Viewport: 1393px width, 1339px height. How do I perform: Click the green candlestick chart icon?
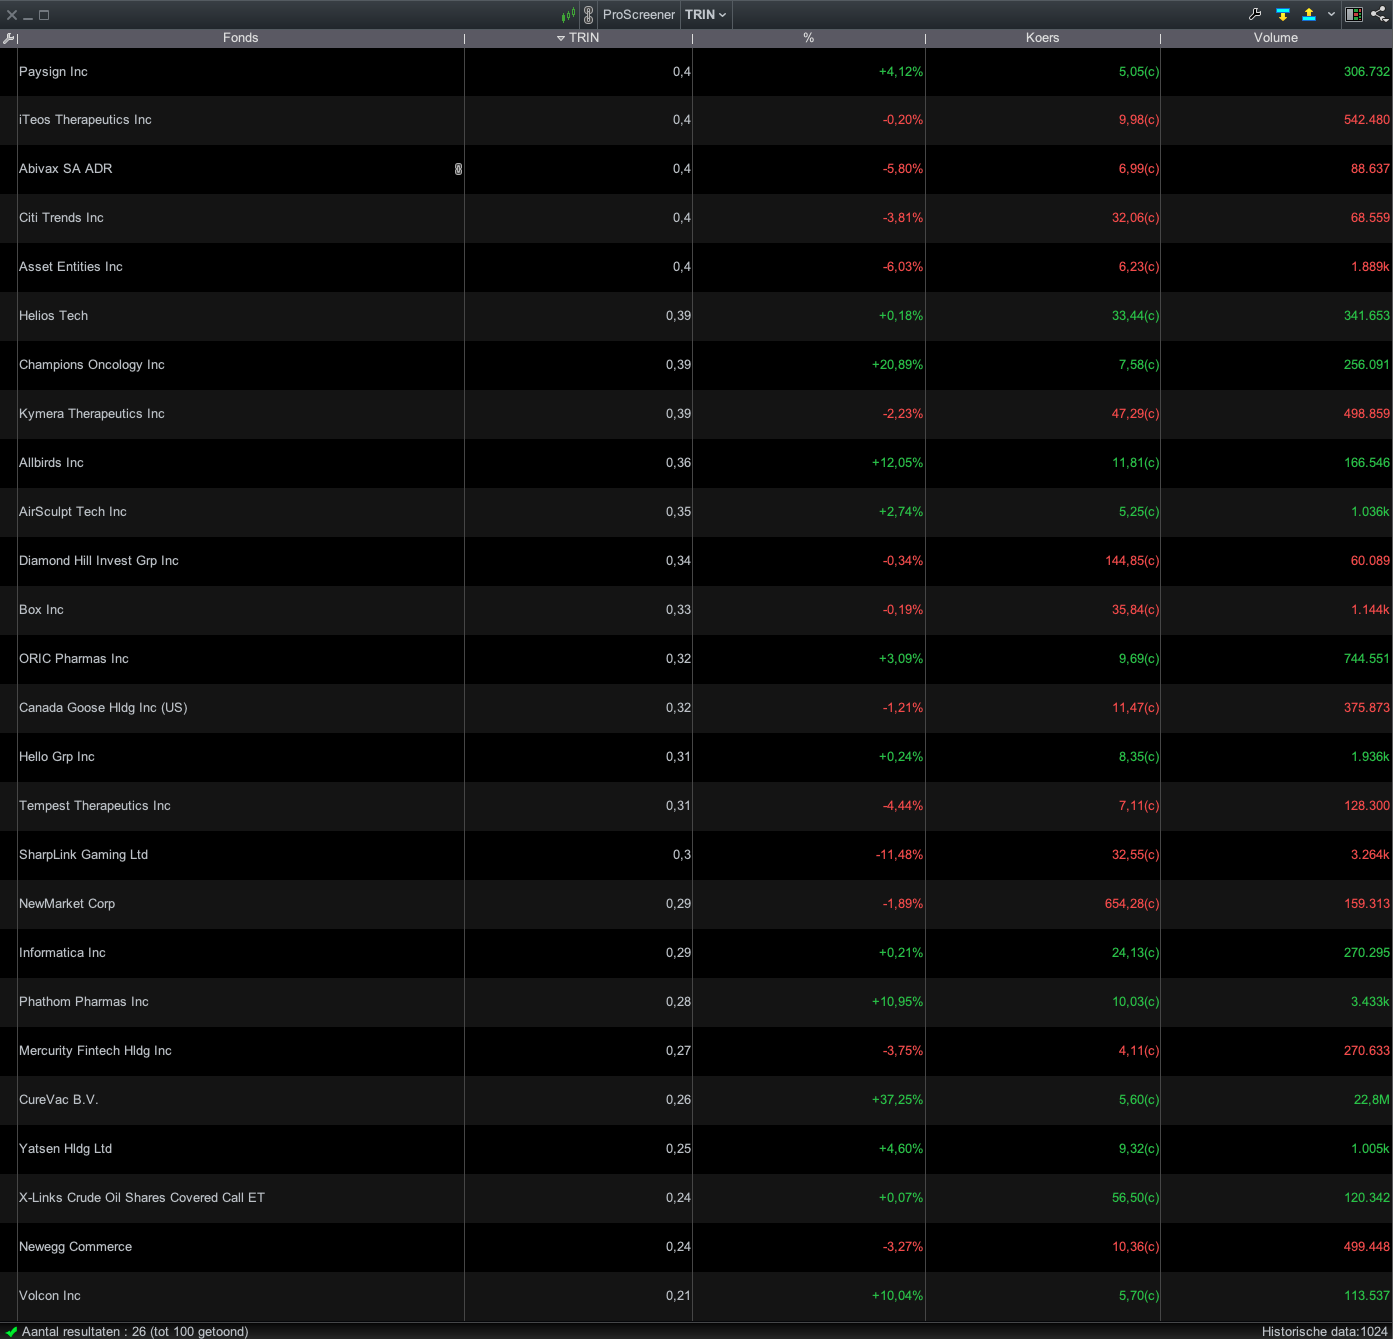coord(568,15)
